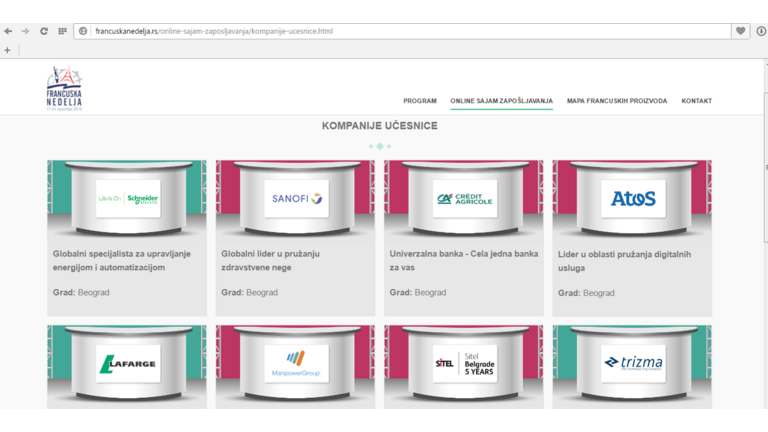Image resolution: width=768 pixels, height=432 pixels.
Task: Go to MAPA FRANCUSKIH PROIZVODA
Action: (x=616, y=101)
